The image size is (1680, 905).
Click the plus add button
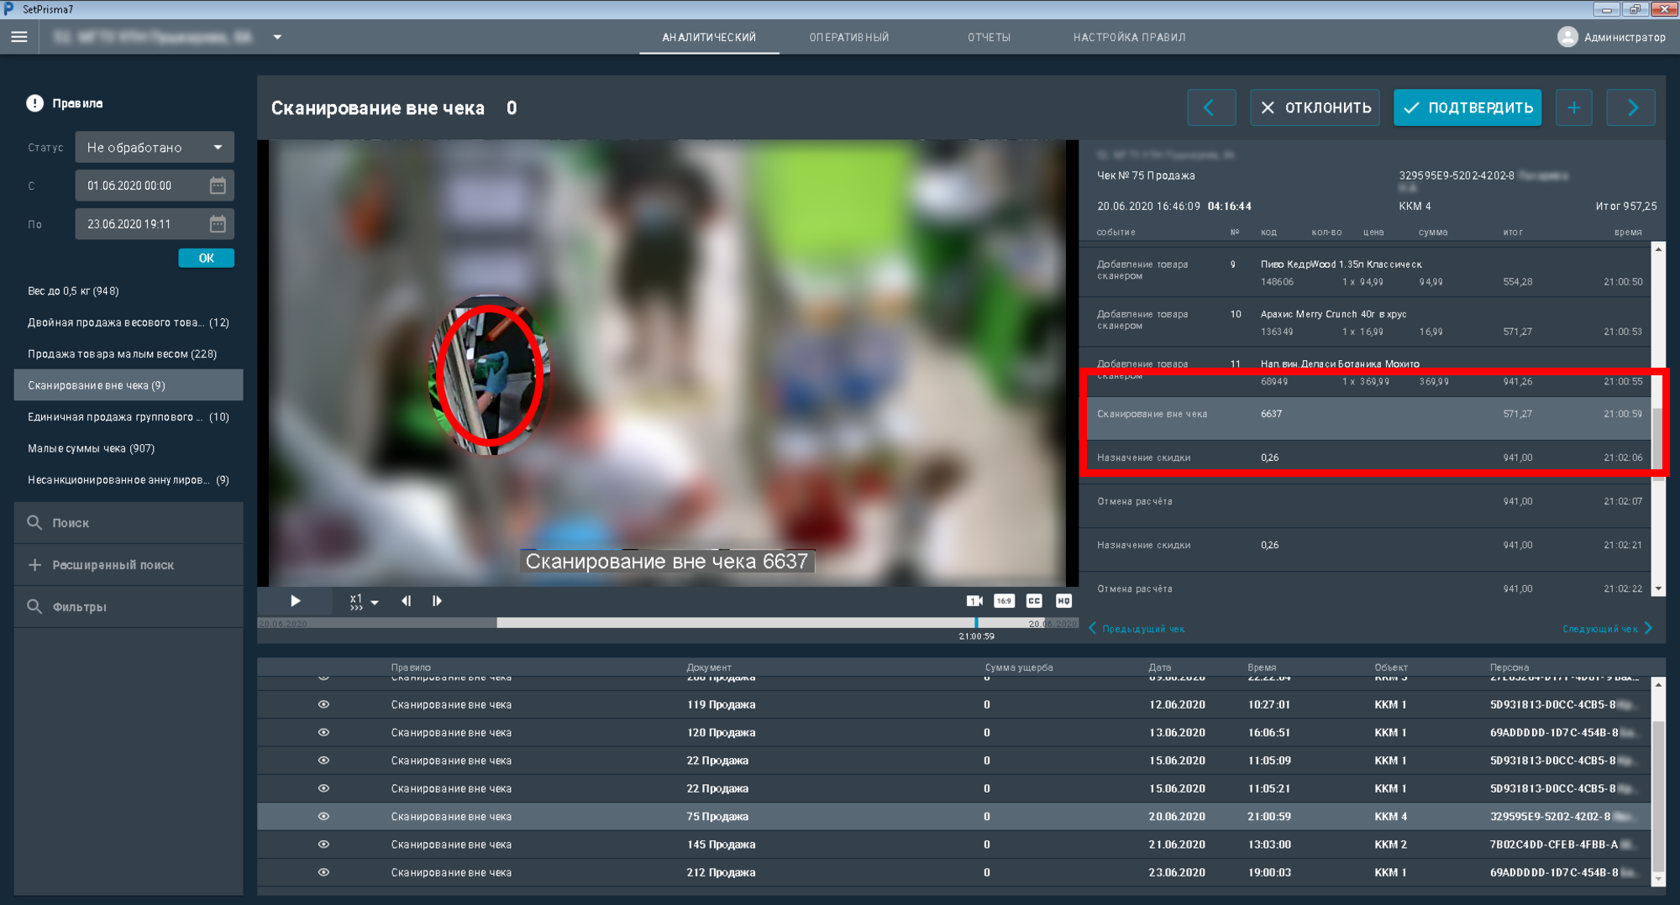click(1574, 108)
